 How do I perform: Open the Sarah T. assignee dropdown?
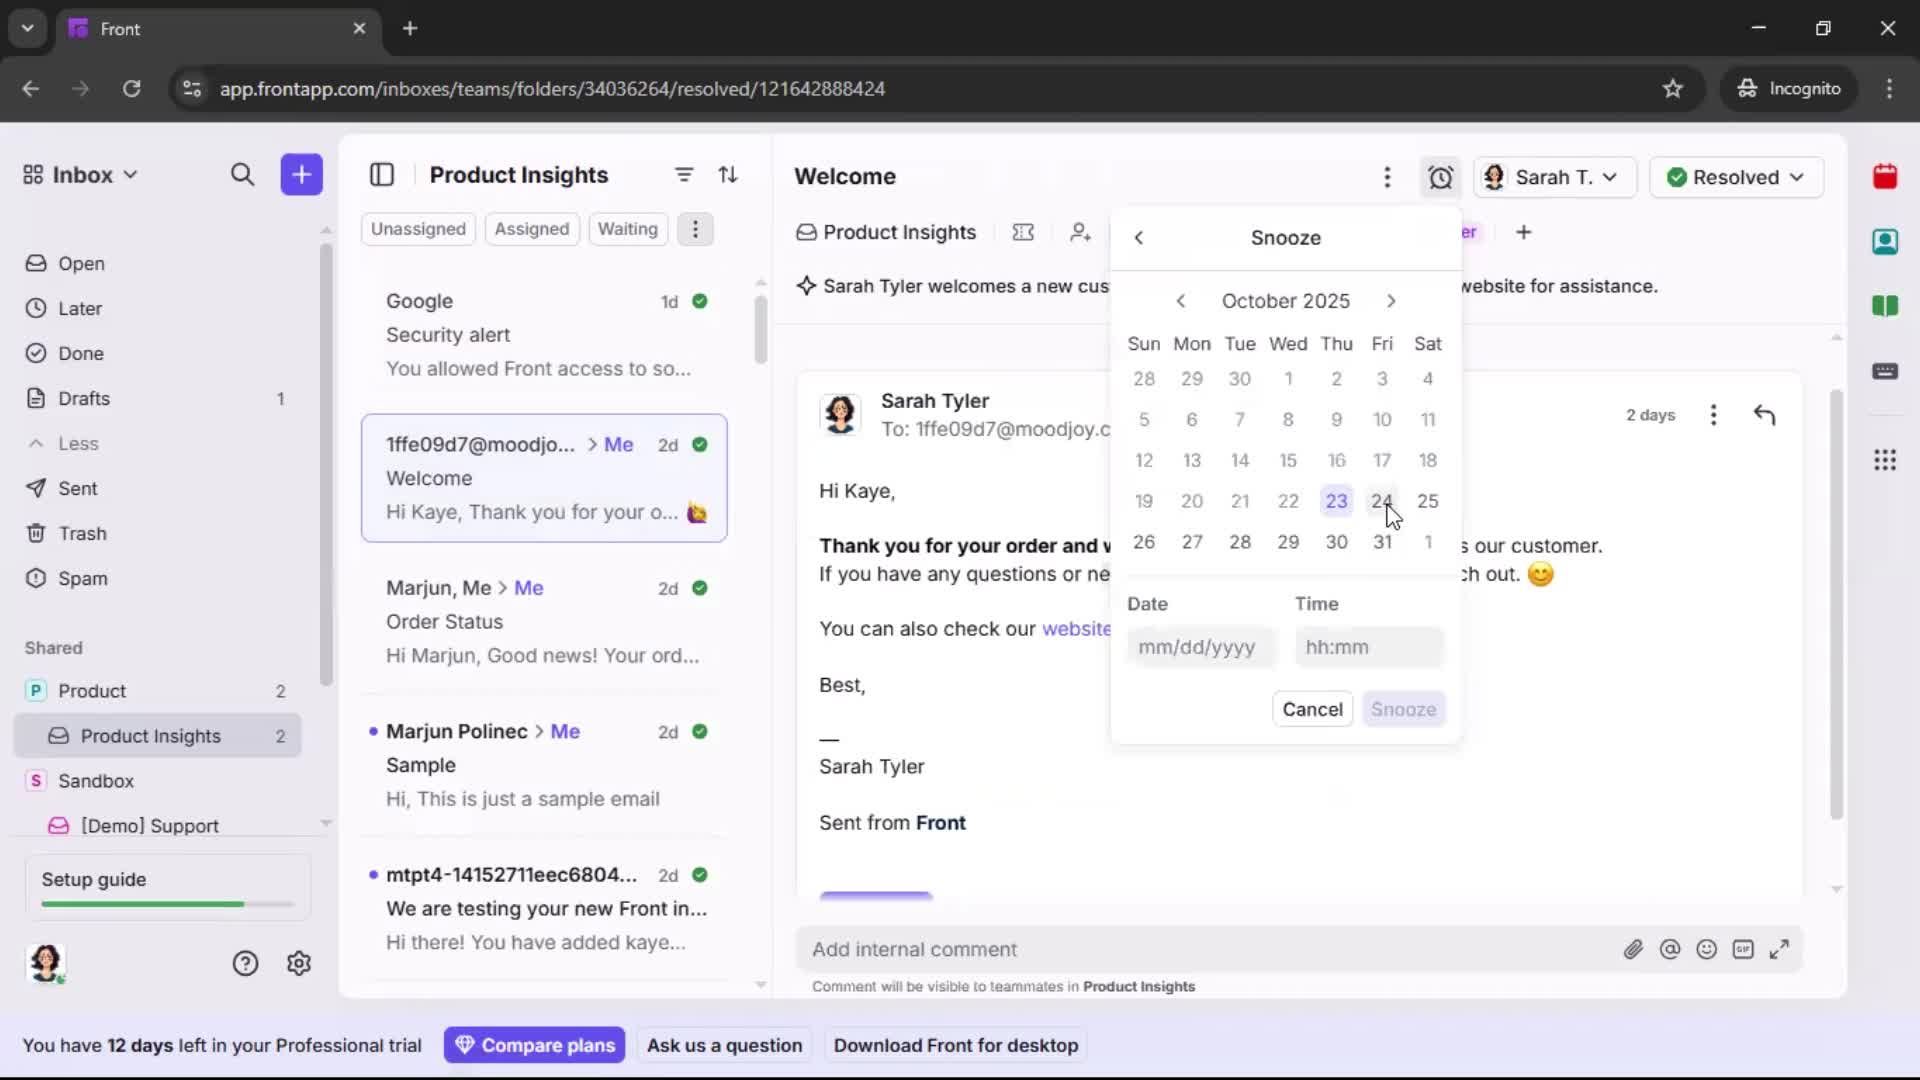click(1554, 177)
